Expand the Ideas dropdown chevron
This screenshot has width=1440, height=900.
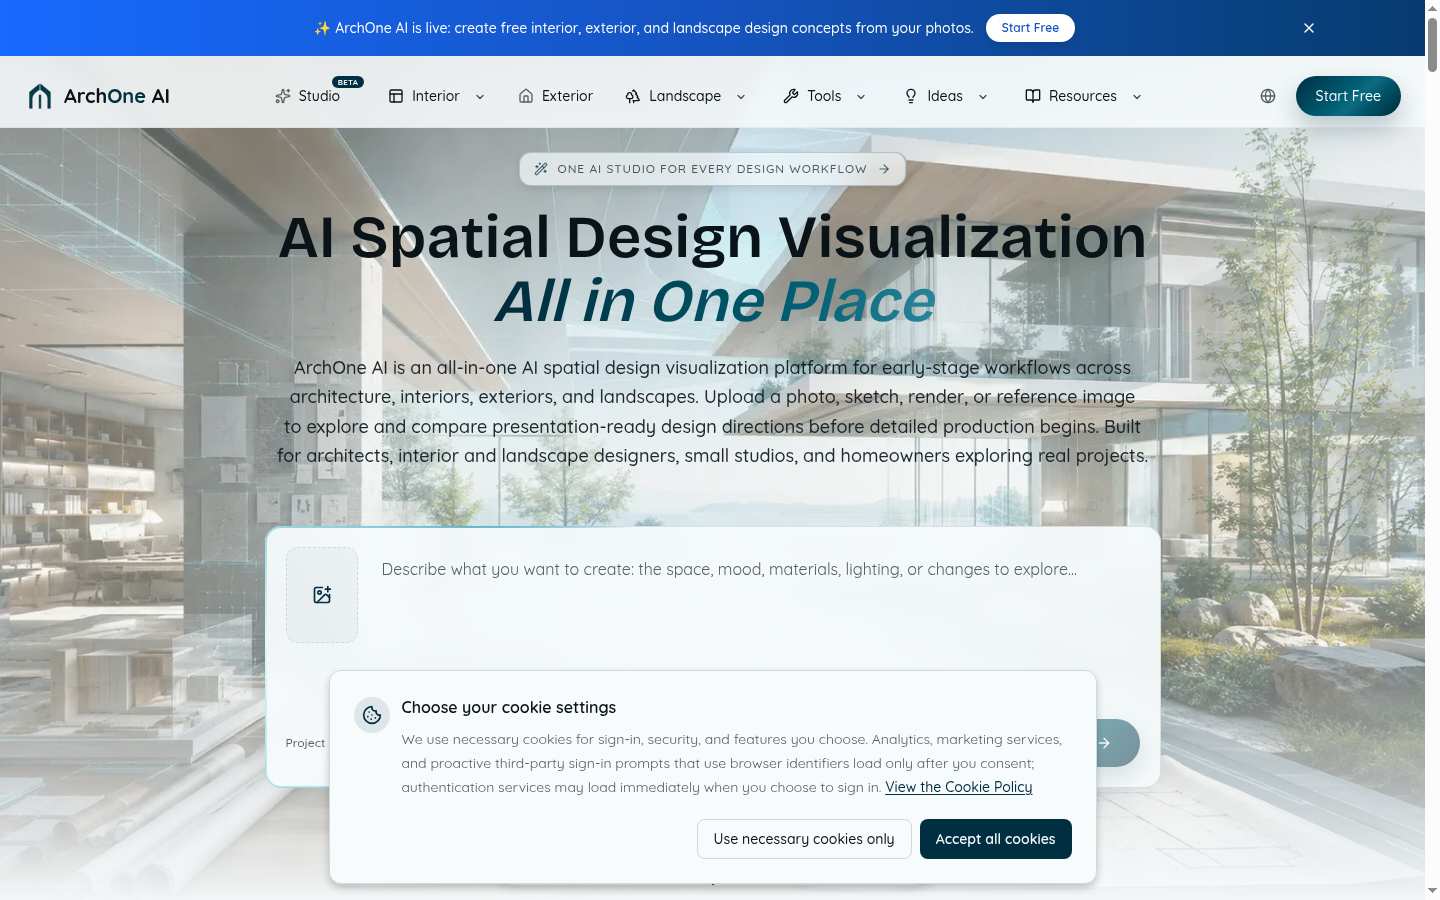click(x=983, y=97)
